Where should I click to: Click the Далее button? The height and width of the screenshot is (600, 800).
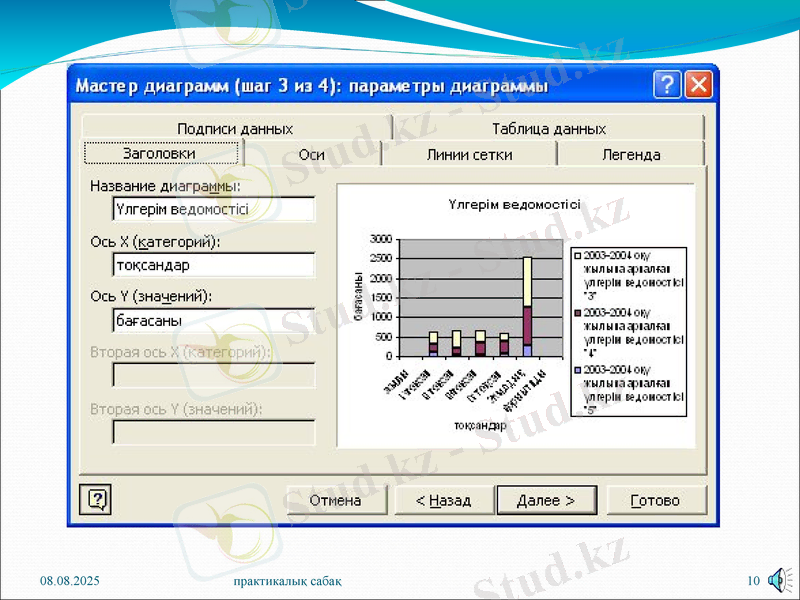[546, 499]
